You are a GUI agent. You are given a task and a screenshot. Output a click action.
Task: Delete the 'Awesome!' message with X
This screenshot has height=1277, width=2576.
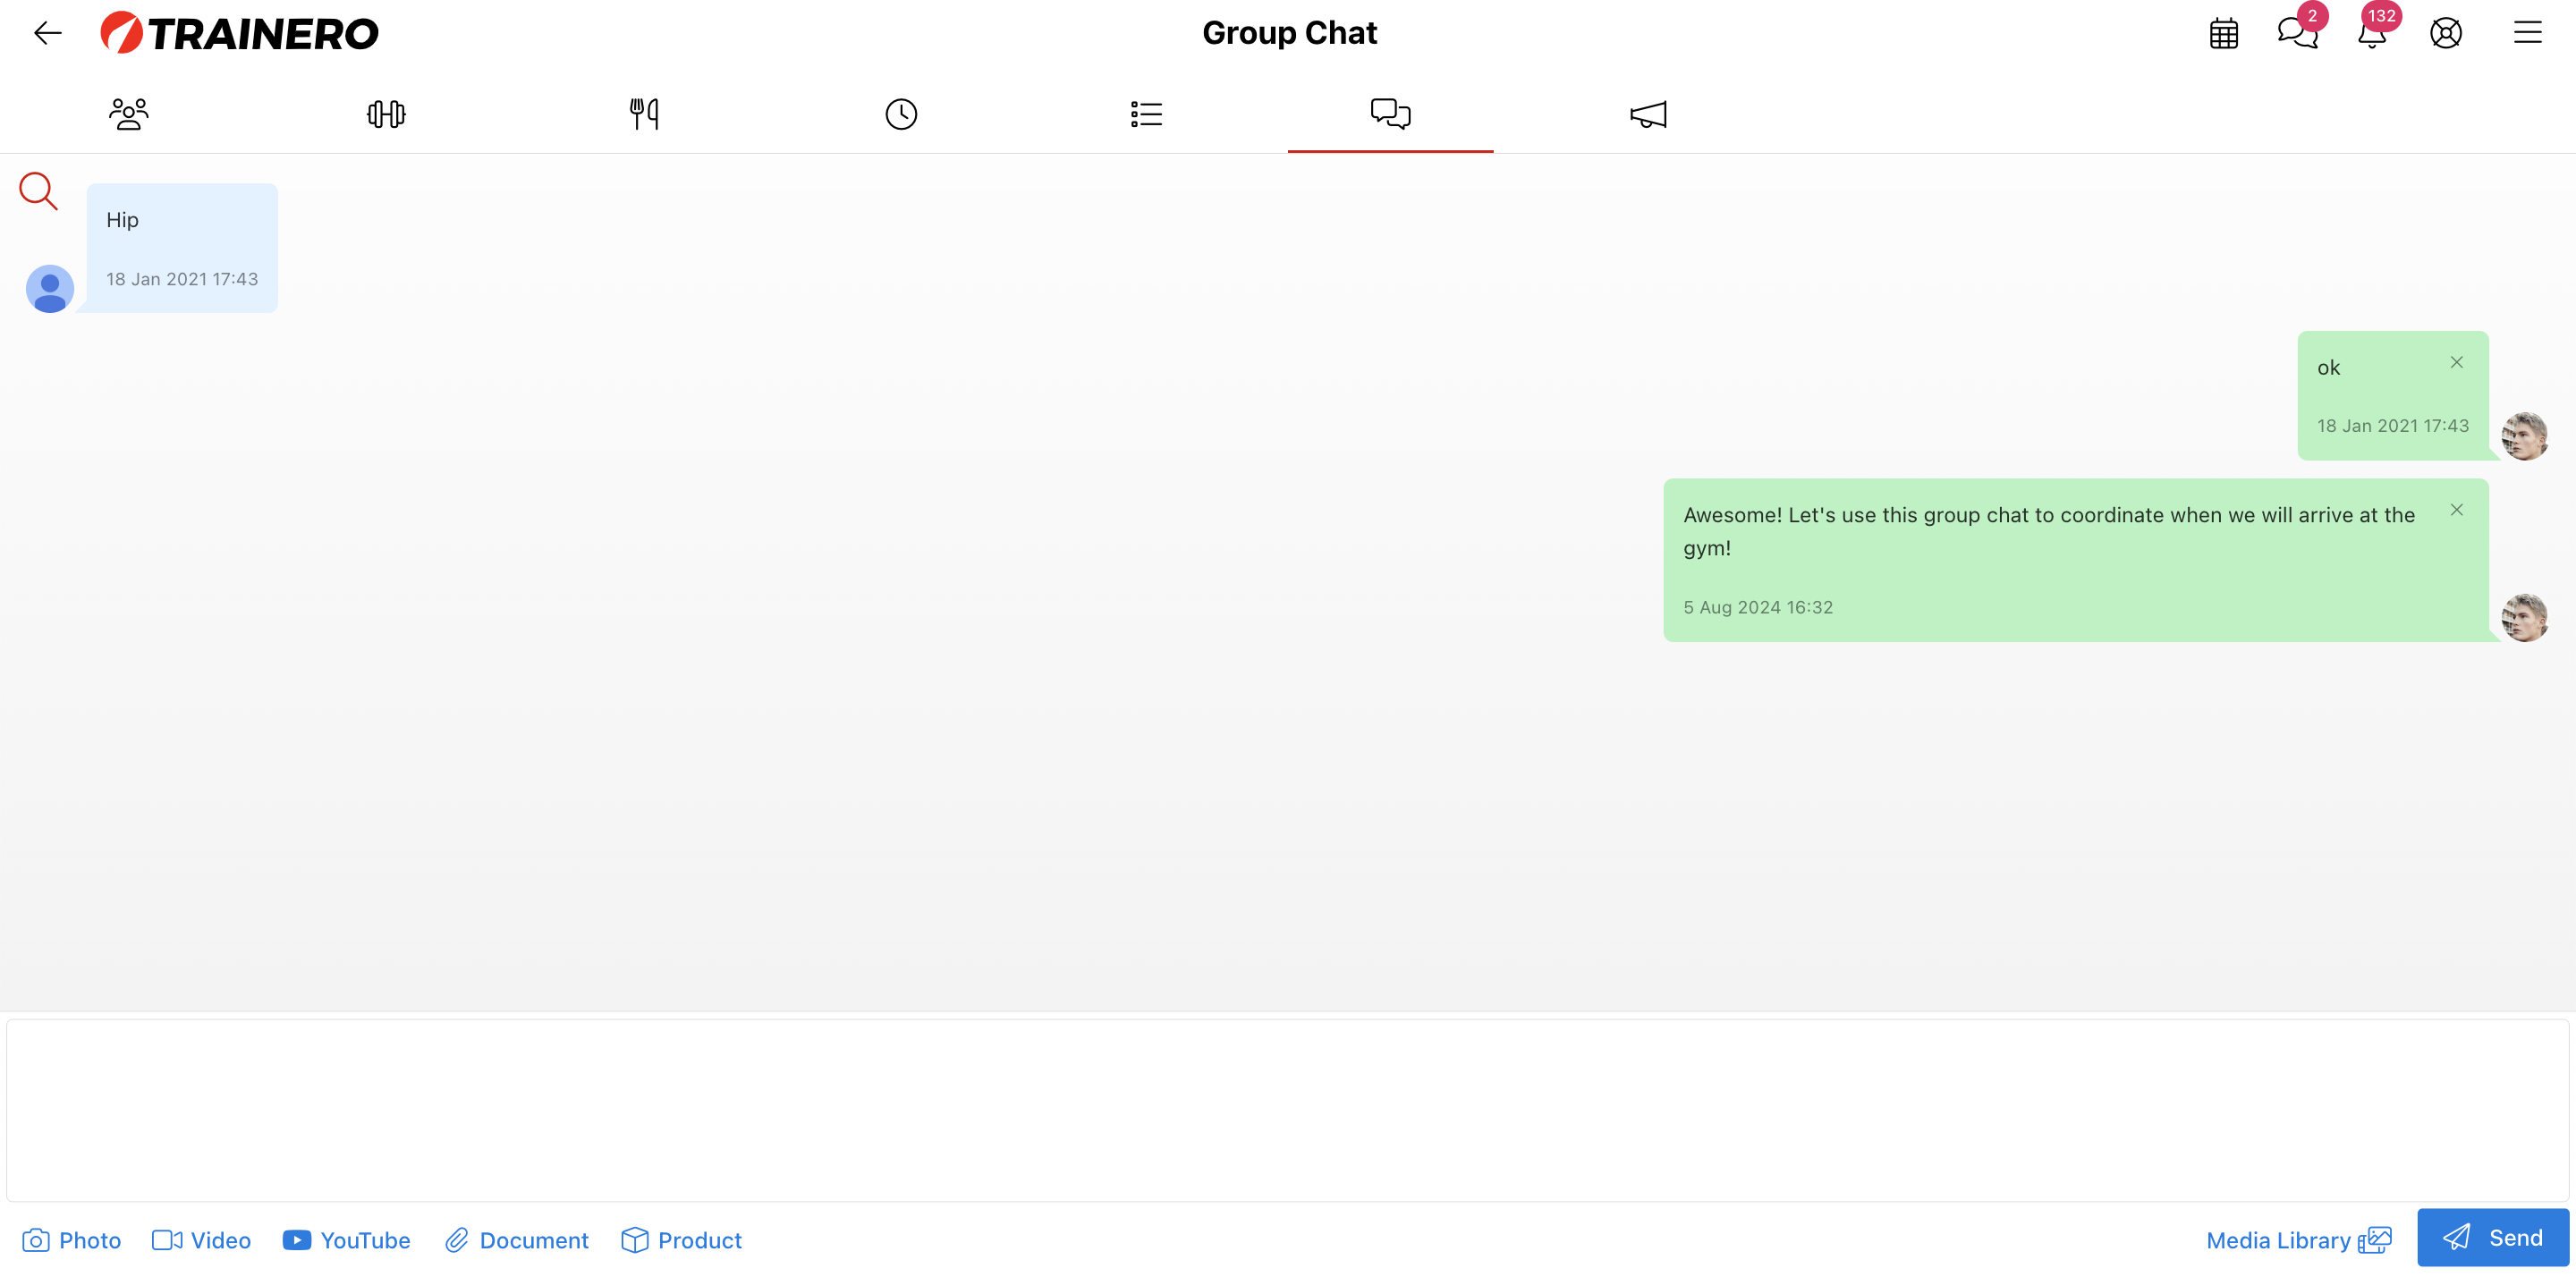(x=2457, y=510)
